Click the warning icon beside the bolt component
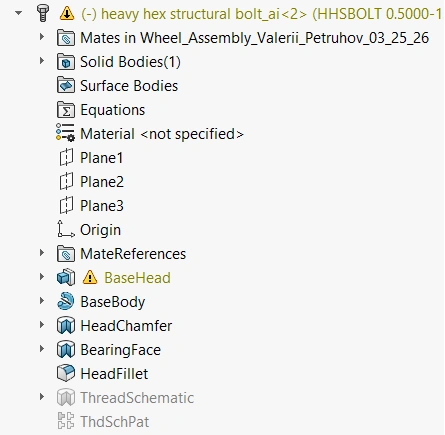The width and height of the screenshot is (445, 435). pyautogui.click(x=67, y=14)
